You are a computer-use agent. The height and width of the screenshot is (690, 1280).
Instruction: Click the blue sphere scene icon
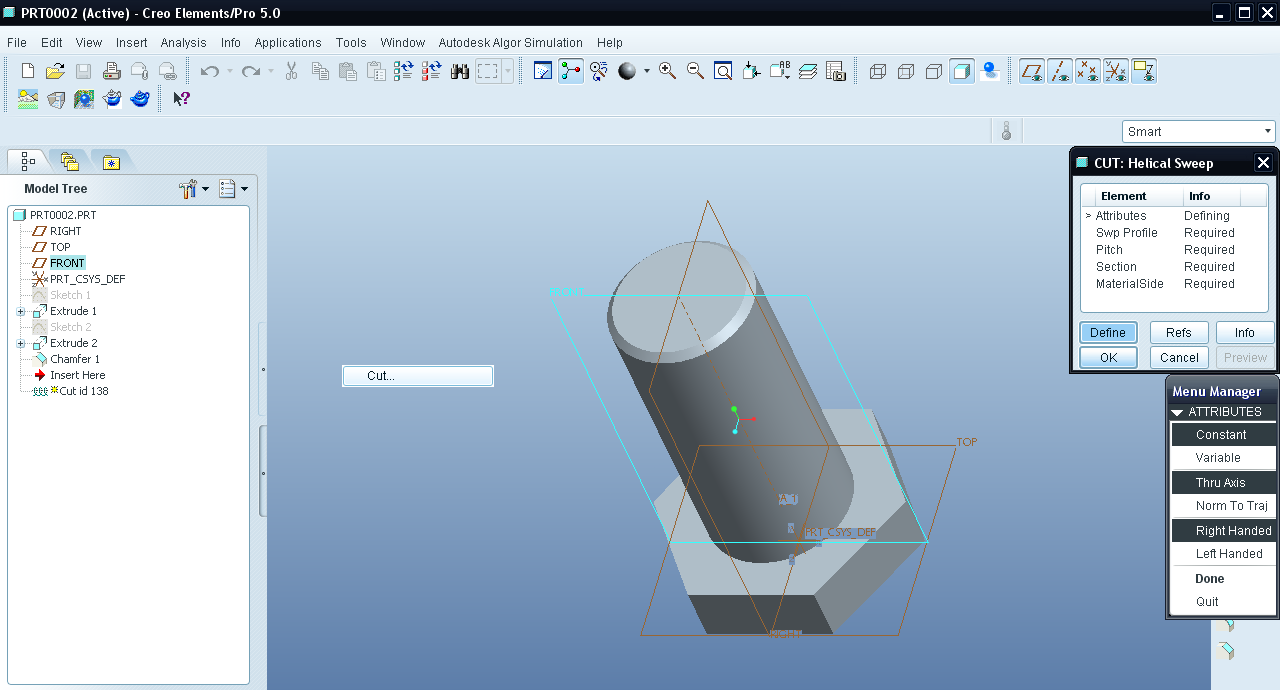84,99
